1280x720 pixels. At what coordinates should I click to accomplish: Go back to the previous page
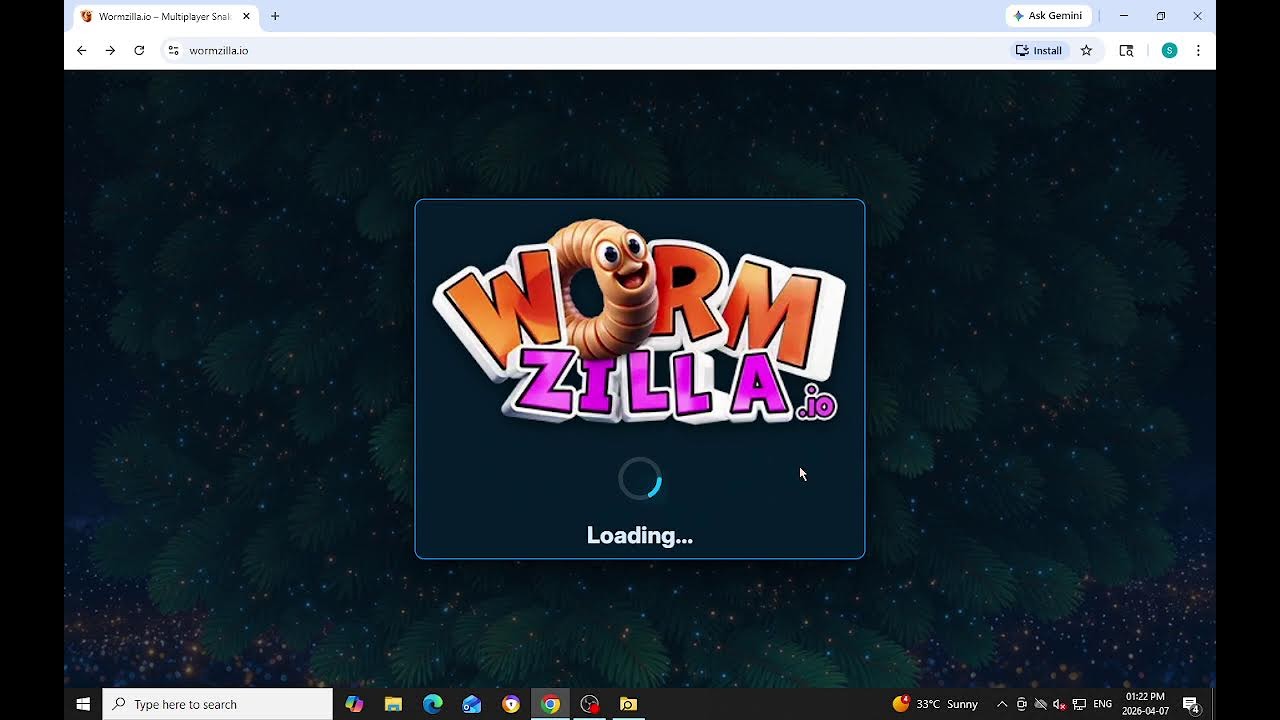(82, 50)
